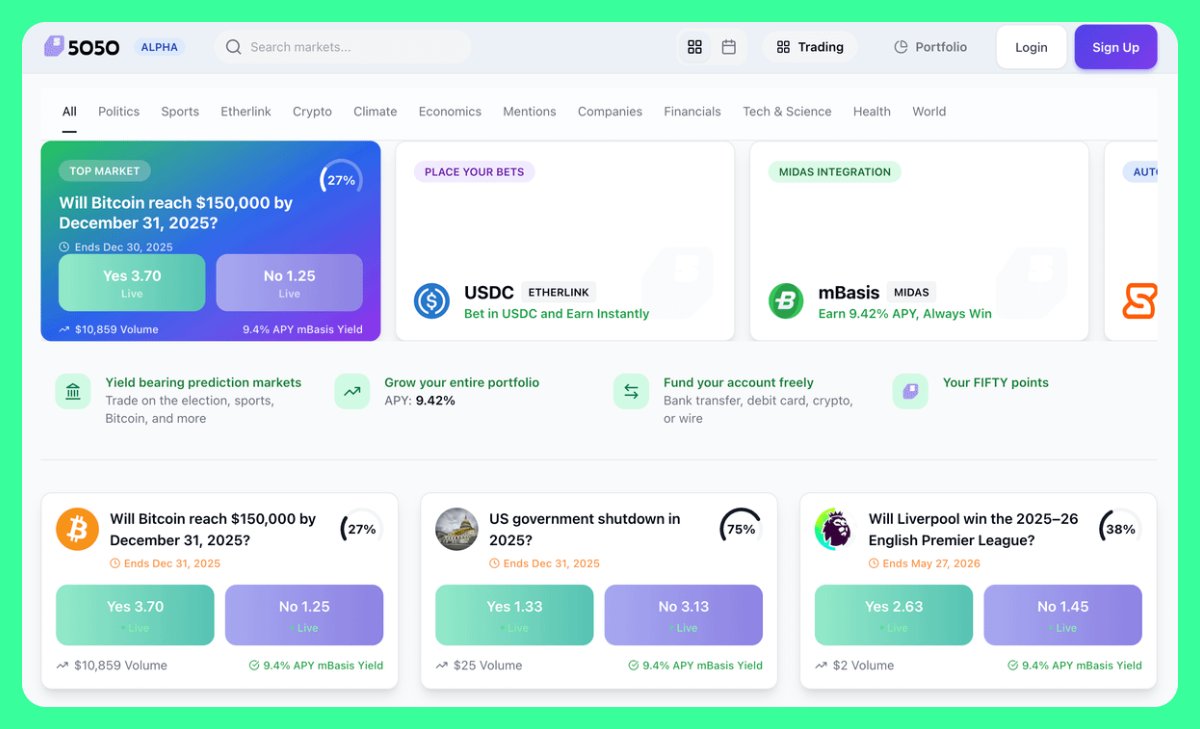The image size is (1200, 729).
Task: Open Liverpool Premier League market title
Action: click(x=974, y=530)
